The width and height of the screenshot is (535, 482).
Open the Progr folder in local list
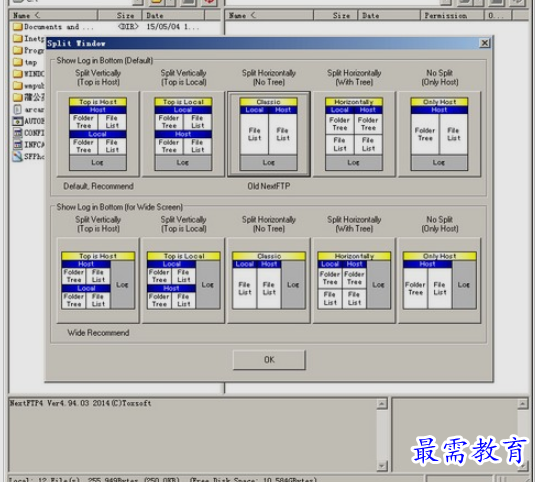coord(29,50)
